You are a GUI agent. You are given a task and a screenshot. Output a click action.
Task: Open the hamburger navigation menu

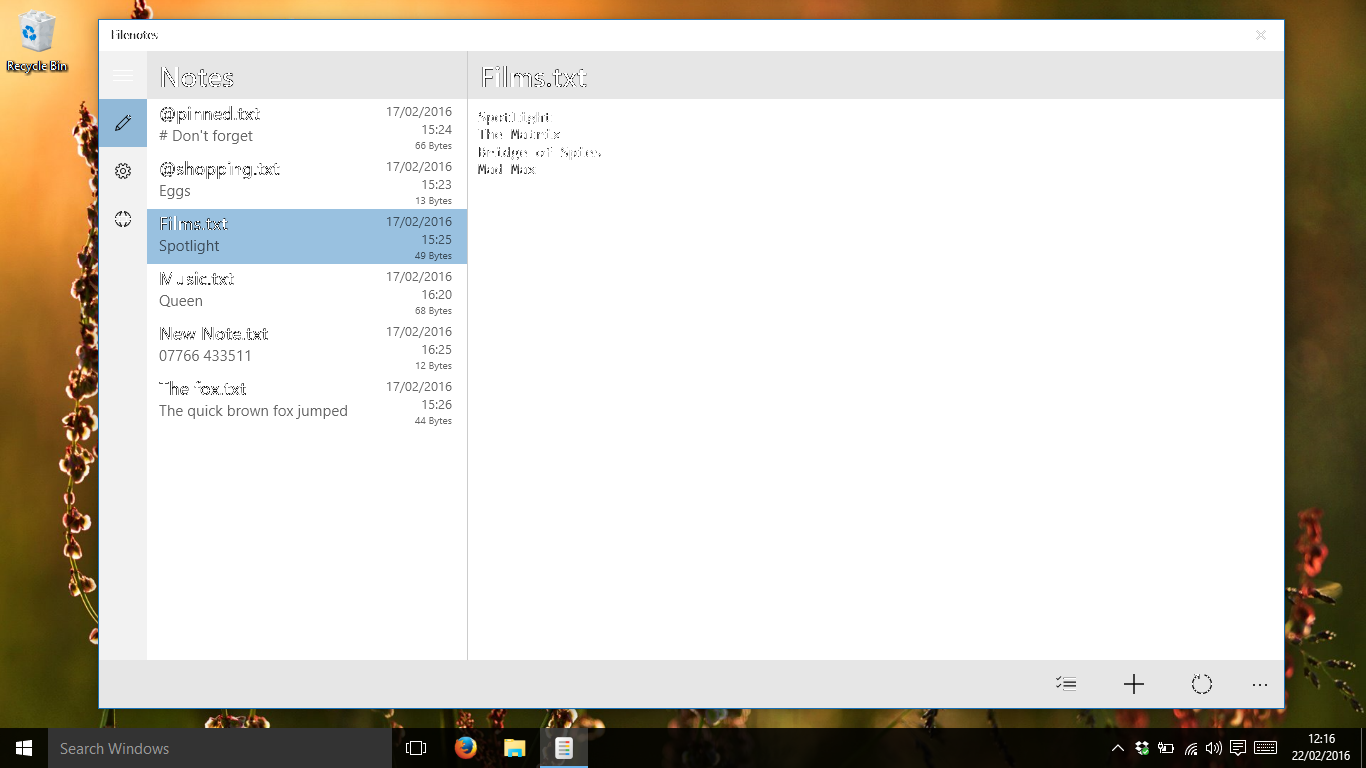click(x=123, y=76)
